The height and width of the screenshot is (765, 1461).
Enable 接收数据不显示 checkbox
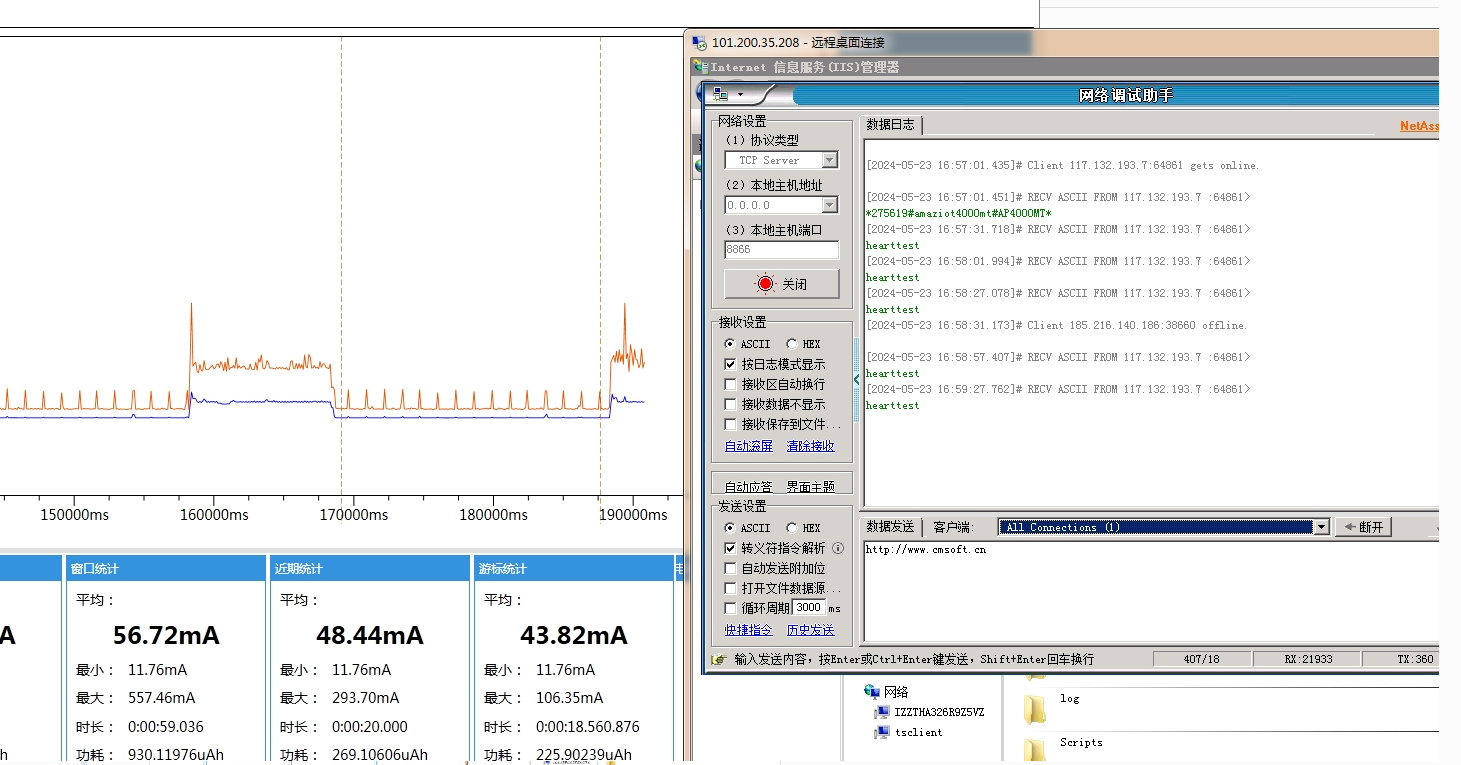[x=730, y=404]
